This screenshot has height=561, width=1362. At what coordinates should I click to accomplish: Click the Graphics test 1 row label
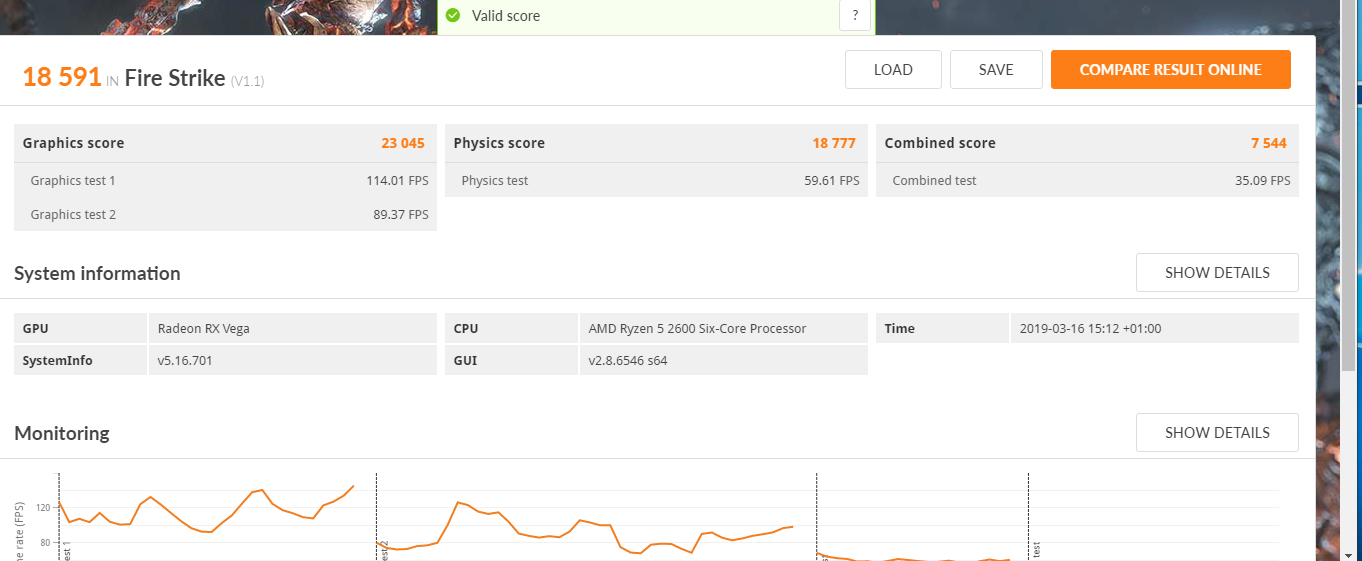[x=73, y=181]
